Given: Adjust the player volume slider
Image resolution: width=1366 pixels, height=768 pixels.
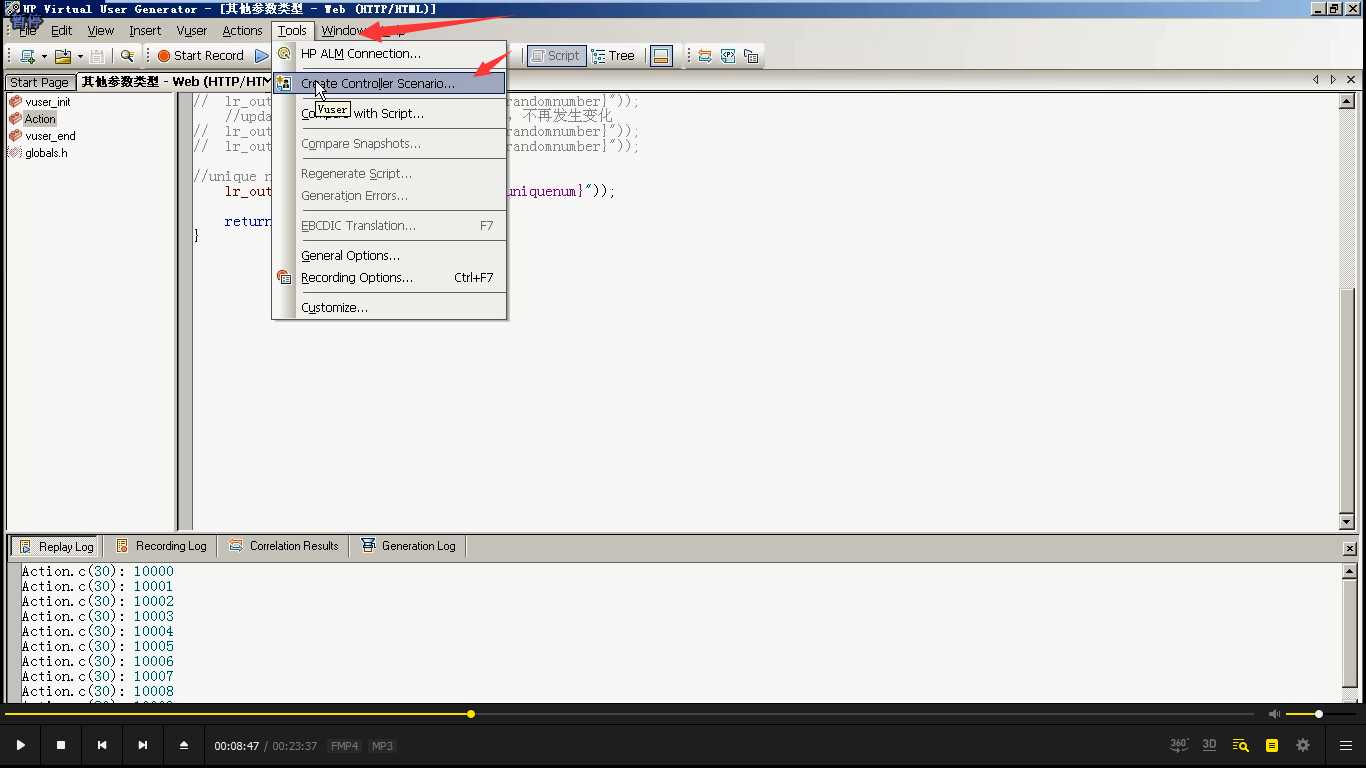Looking at the screenshot, I should coord(1319,714).
